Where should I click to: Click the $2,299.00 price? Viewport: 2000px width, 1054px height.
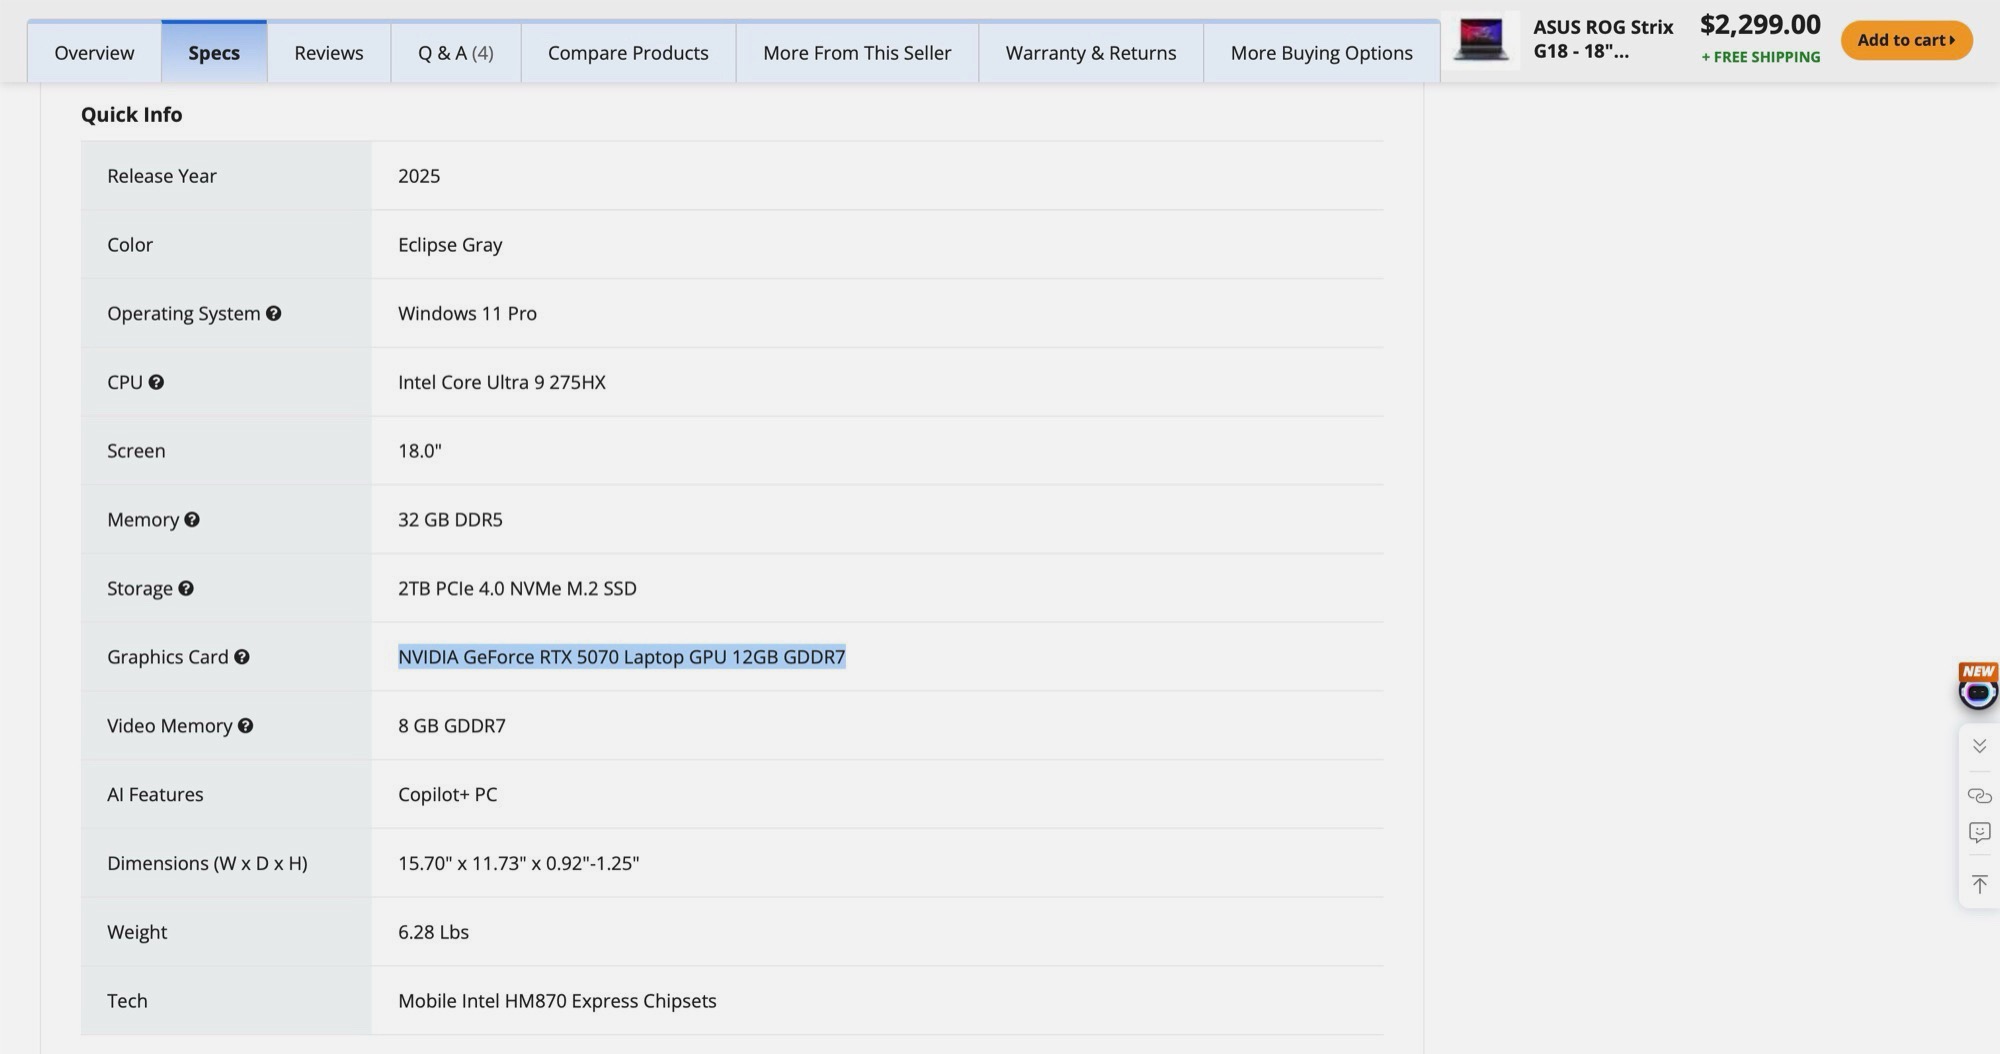(x=1760, y=24)
